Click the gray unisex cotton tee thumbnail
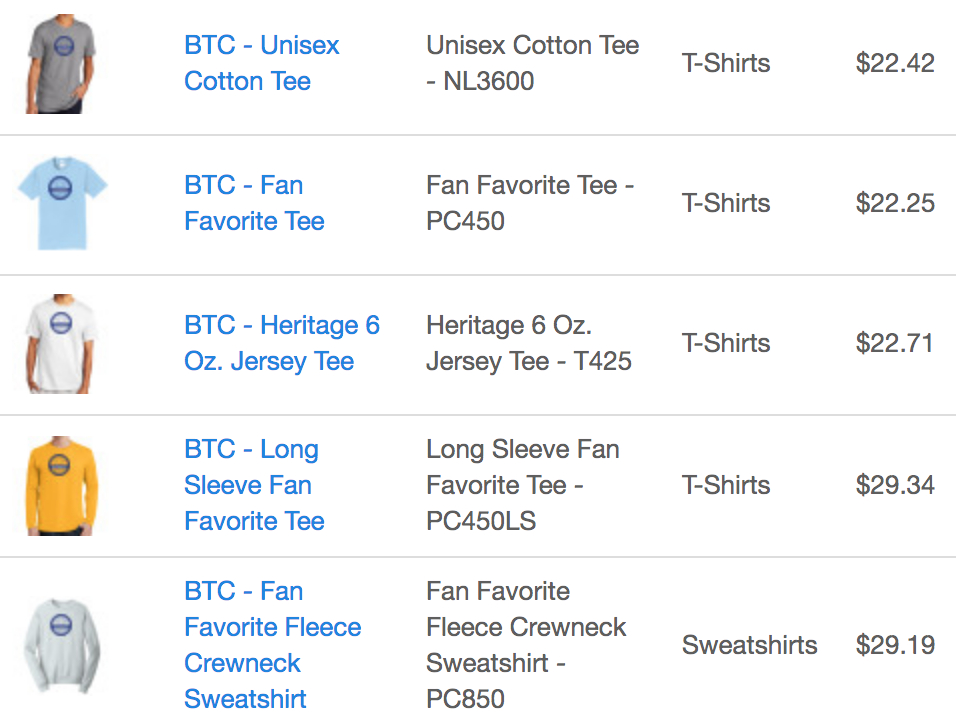The width and height of the screenshot is (956, 728). (x=62, y=64)
